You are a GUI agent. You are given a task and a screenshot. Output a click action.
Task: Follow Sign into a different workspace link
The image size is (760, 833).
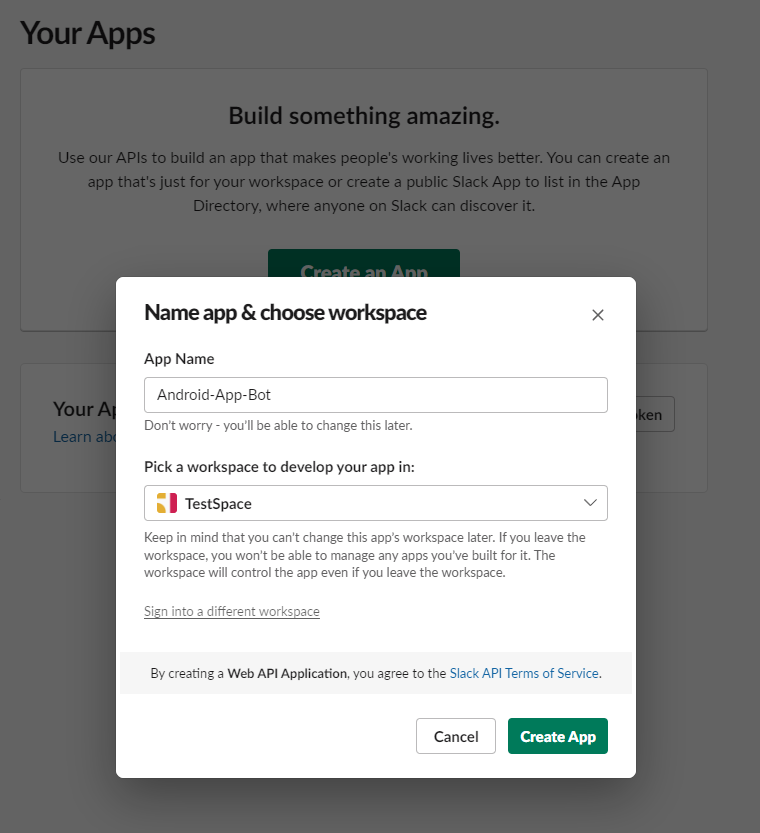232,611
